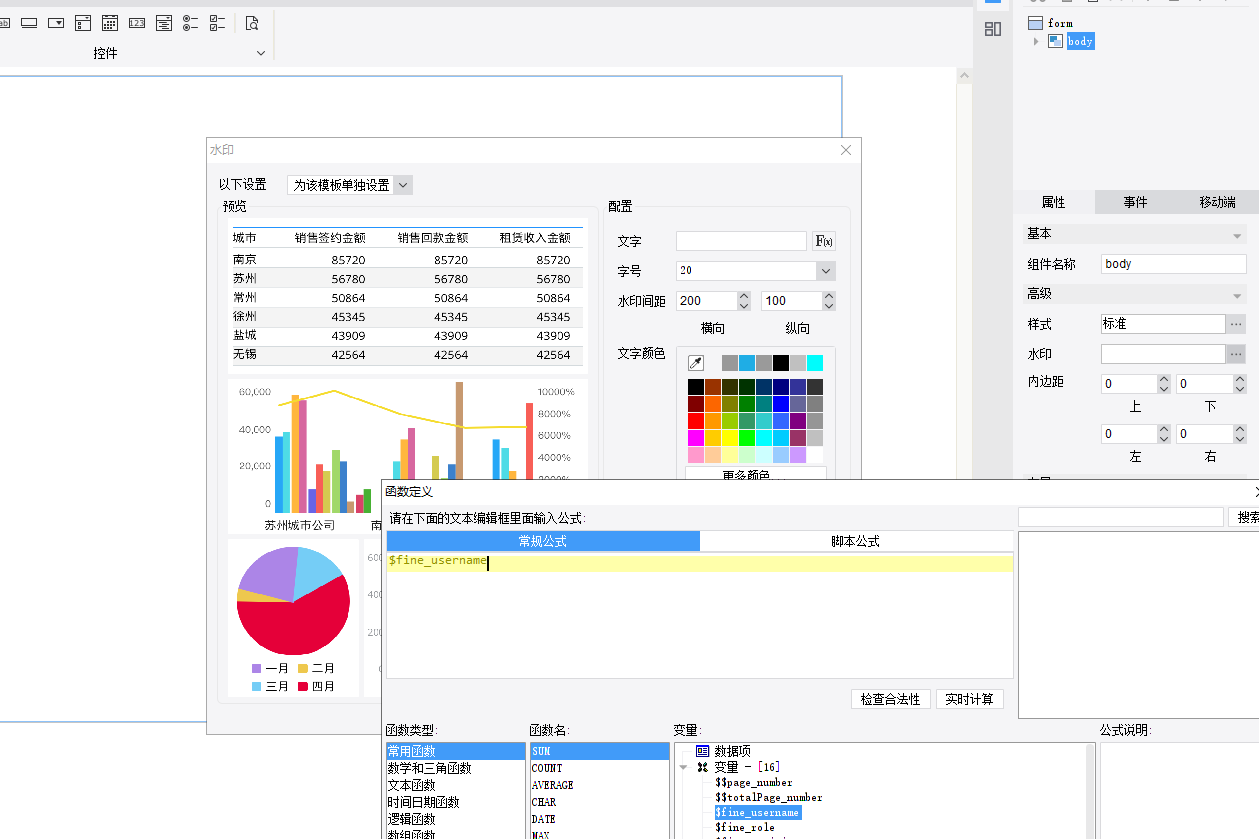1259x839 pixels.
Task: Open the preview search widget icon
Action: tap(252, 22)
